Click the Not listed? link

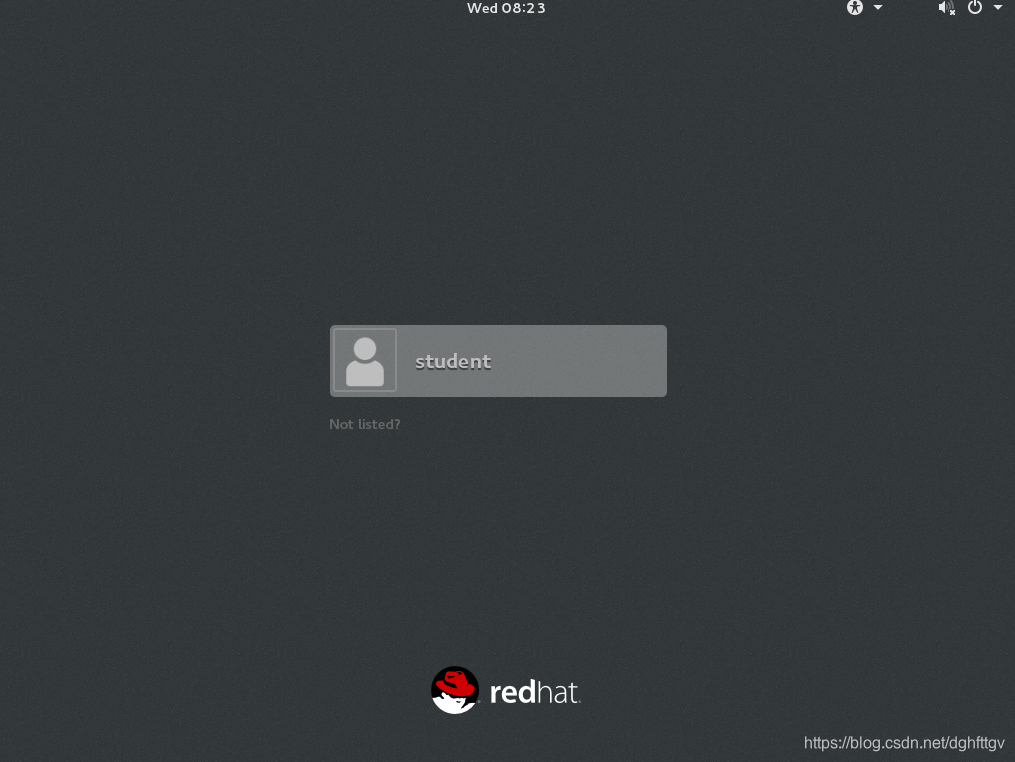[364, 424]
